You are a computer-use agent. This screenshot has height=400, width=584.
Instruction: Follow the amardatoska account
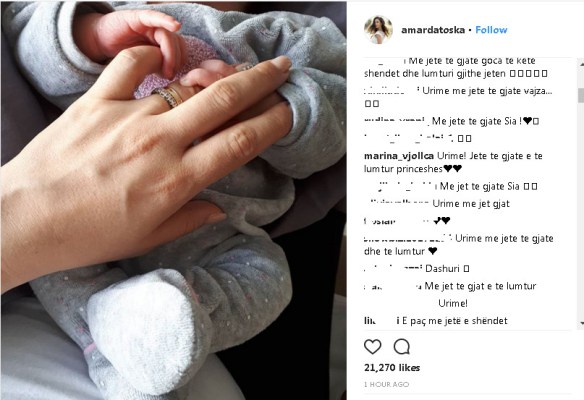491,30
